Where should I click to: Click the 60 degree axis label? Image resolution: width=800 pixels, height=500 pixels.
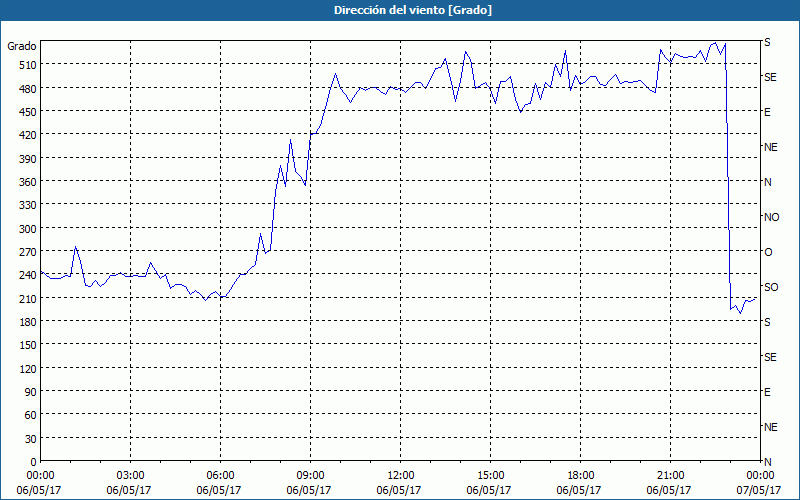[x=31, y=415]
